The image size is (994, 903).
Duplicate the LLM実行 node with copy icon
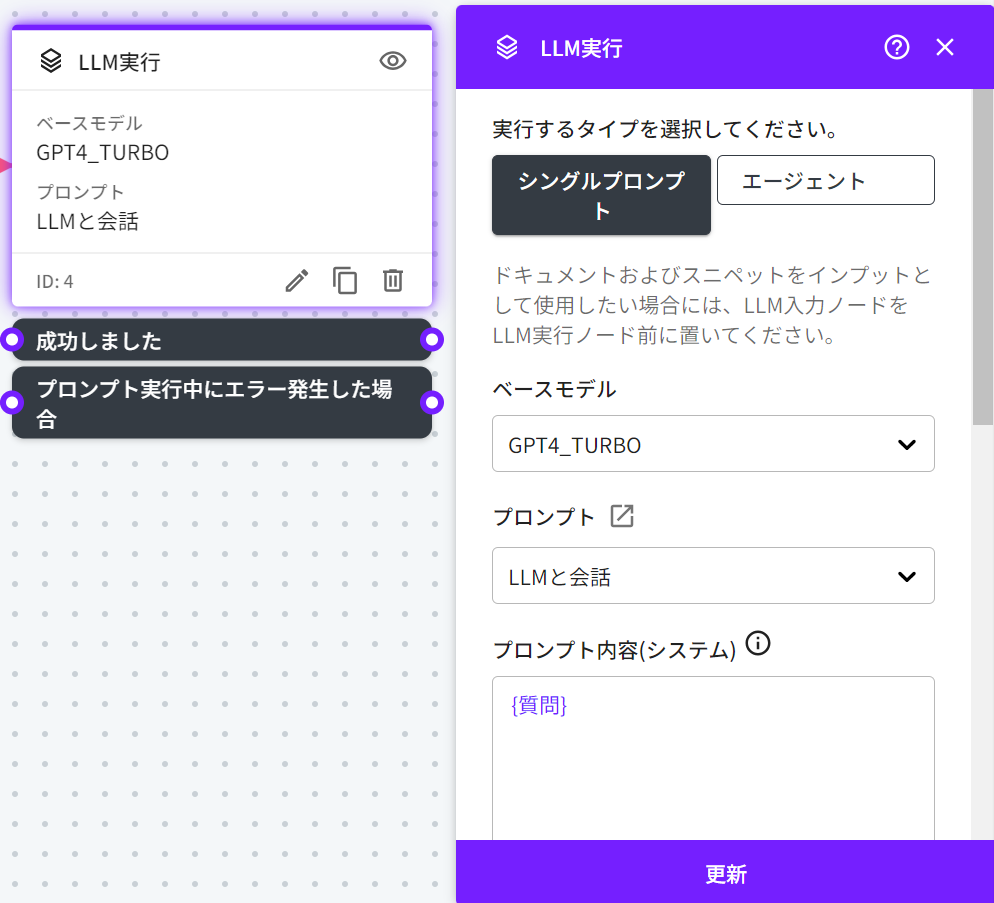coord(345,281)
